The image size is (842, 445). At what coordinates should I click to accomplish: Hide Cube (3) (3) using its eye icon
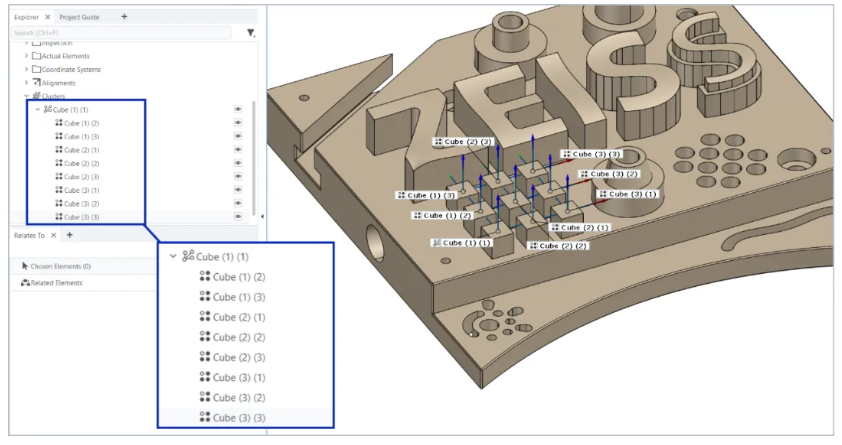(238, 216)
